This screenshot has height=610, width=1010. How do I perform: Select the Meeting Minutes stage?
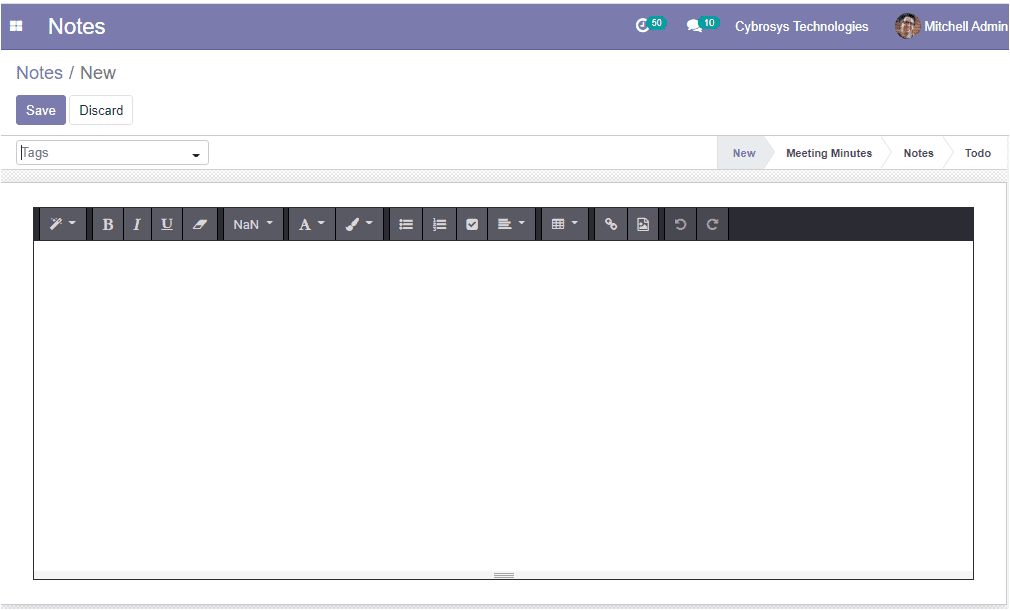pos(828,153)
